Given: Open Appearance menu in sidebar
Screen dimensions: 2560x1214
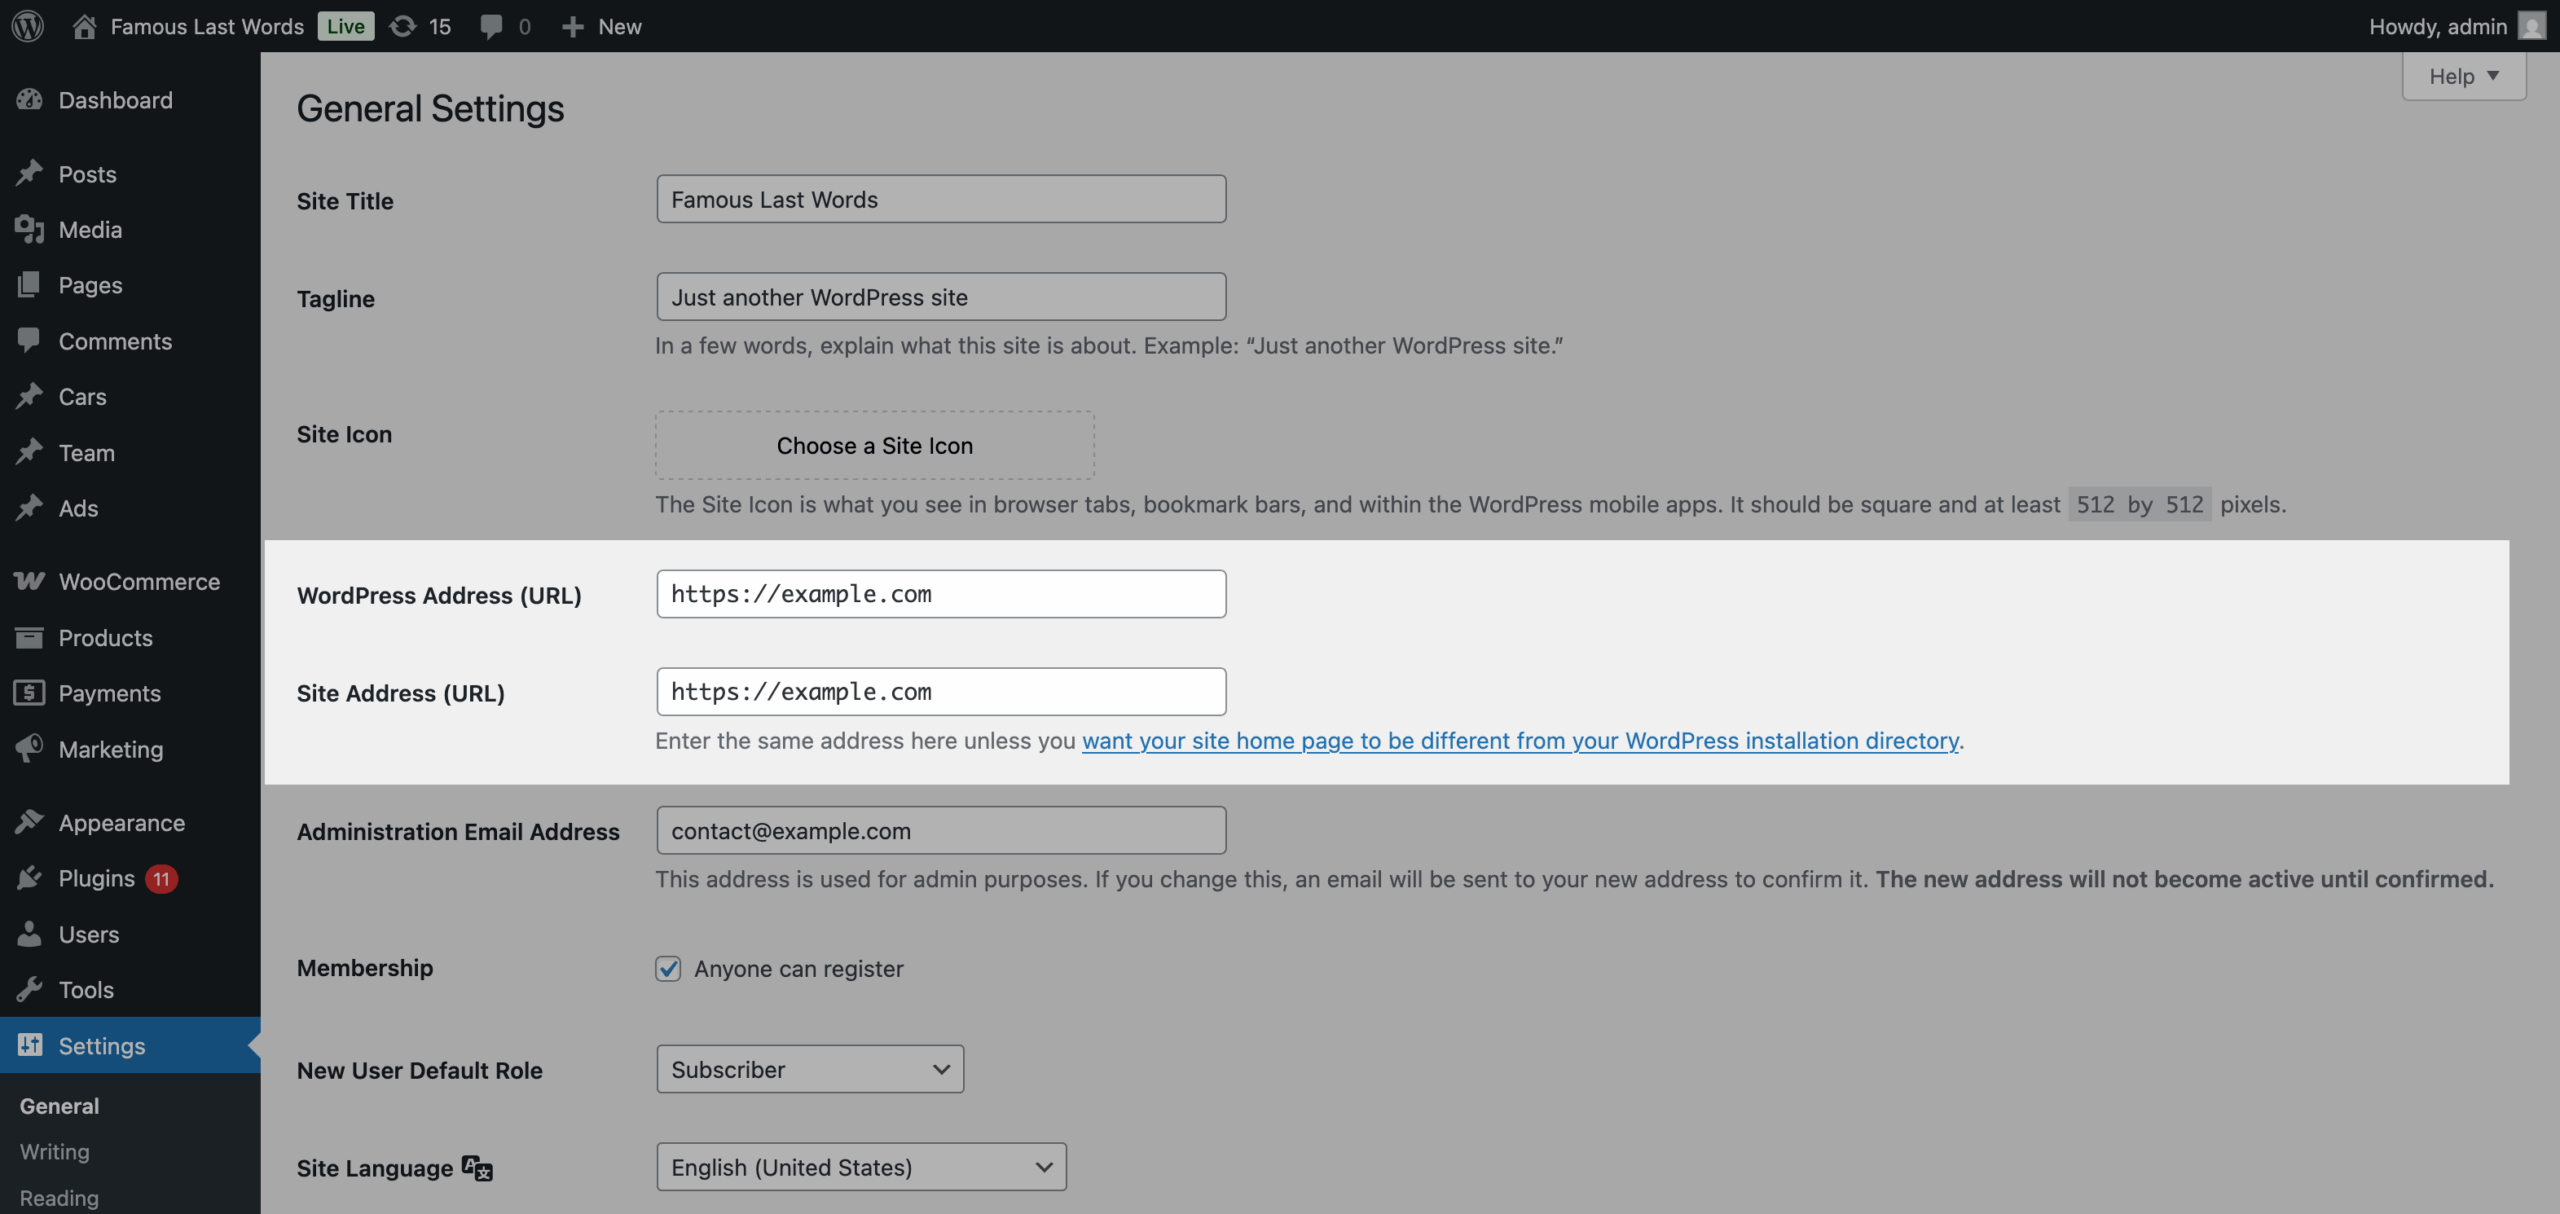Looking at the screenshot, I should pos(121,823).
